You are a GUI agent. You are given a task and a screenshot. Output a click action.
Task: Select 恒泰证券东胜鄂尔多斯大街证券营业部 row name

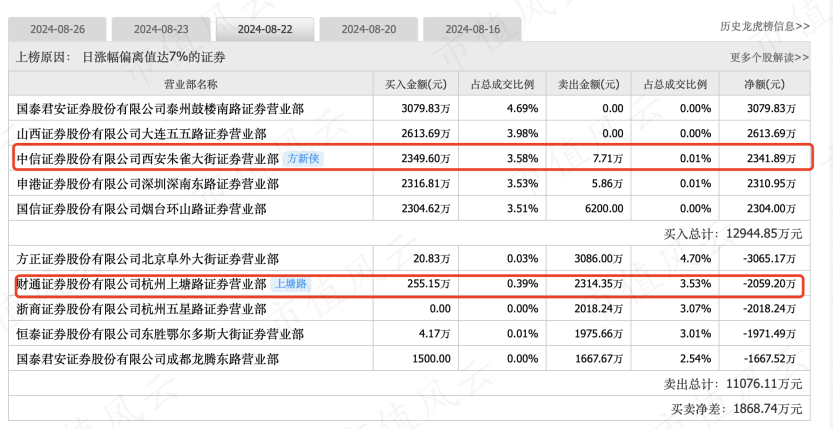point(160,334)
